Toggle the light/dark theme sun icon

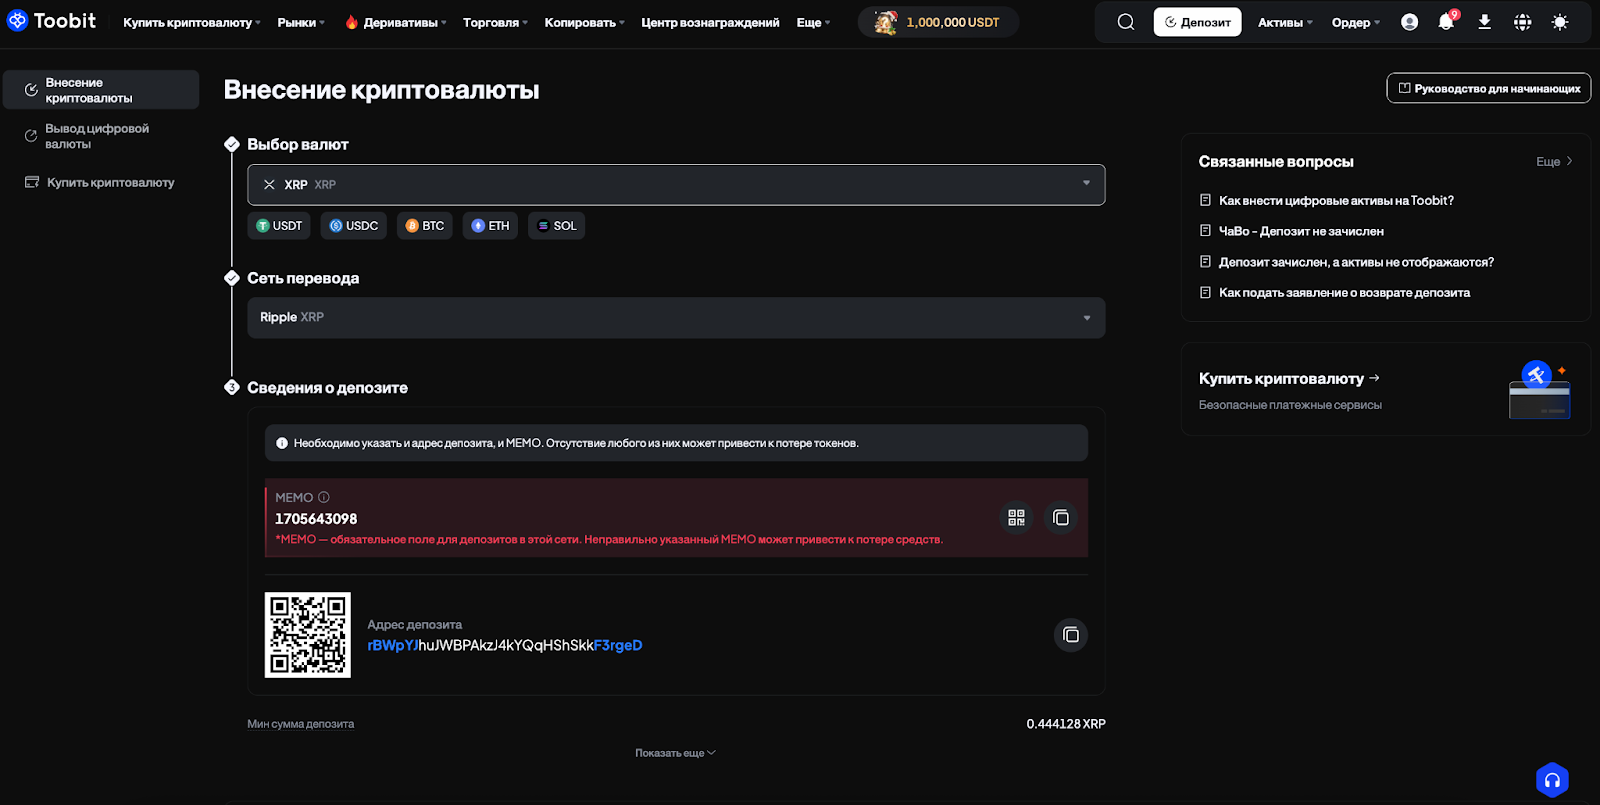(1560, 22)
